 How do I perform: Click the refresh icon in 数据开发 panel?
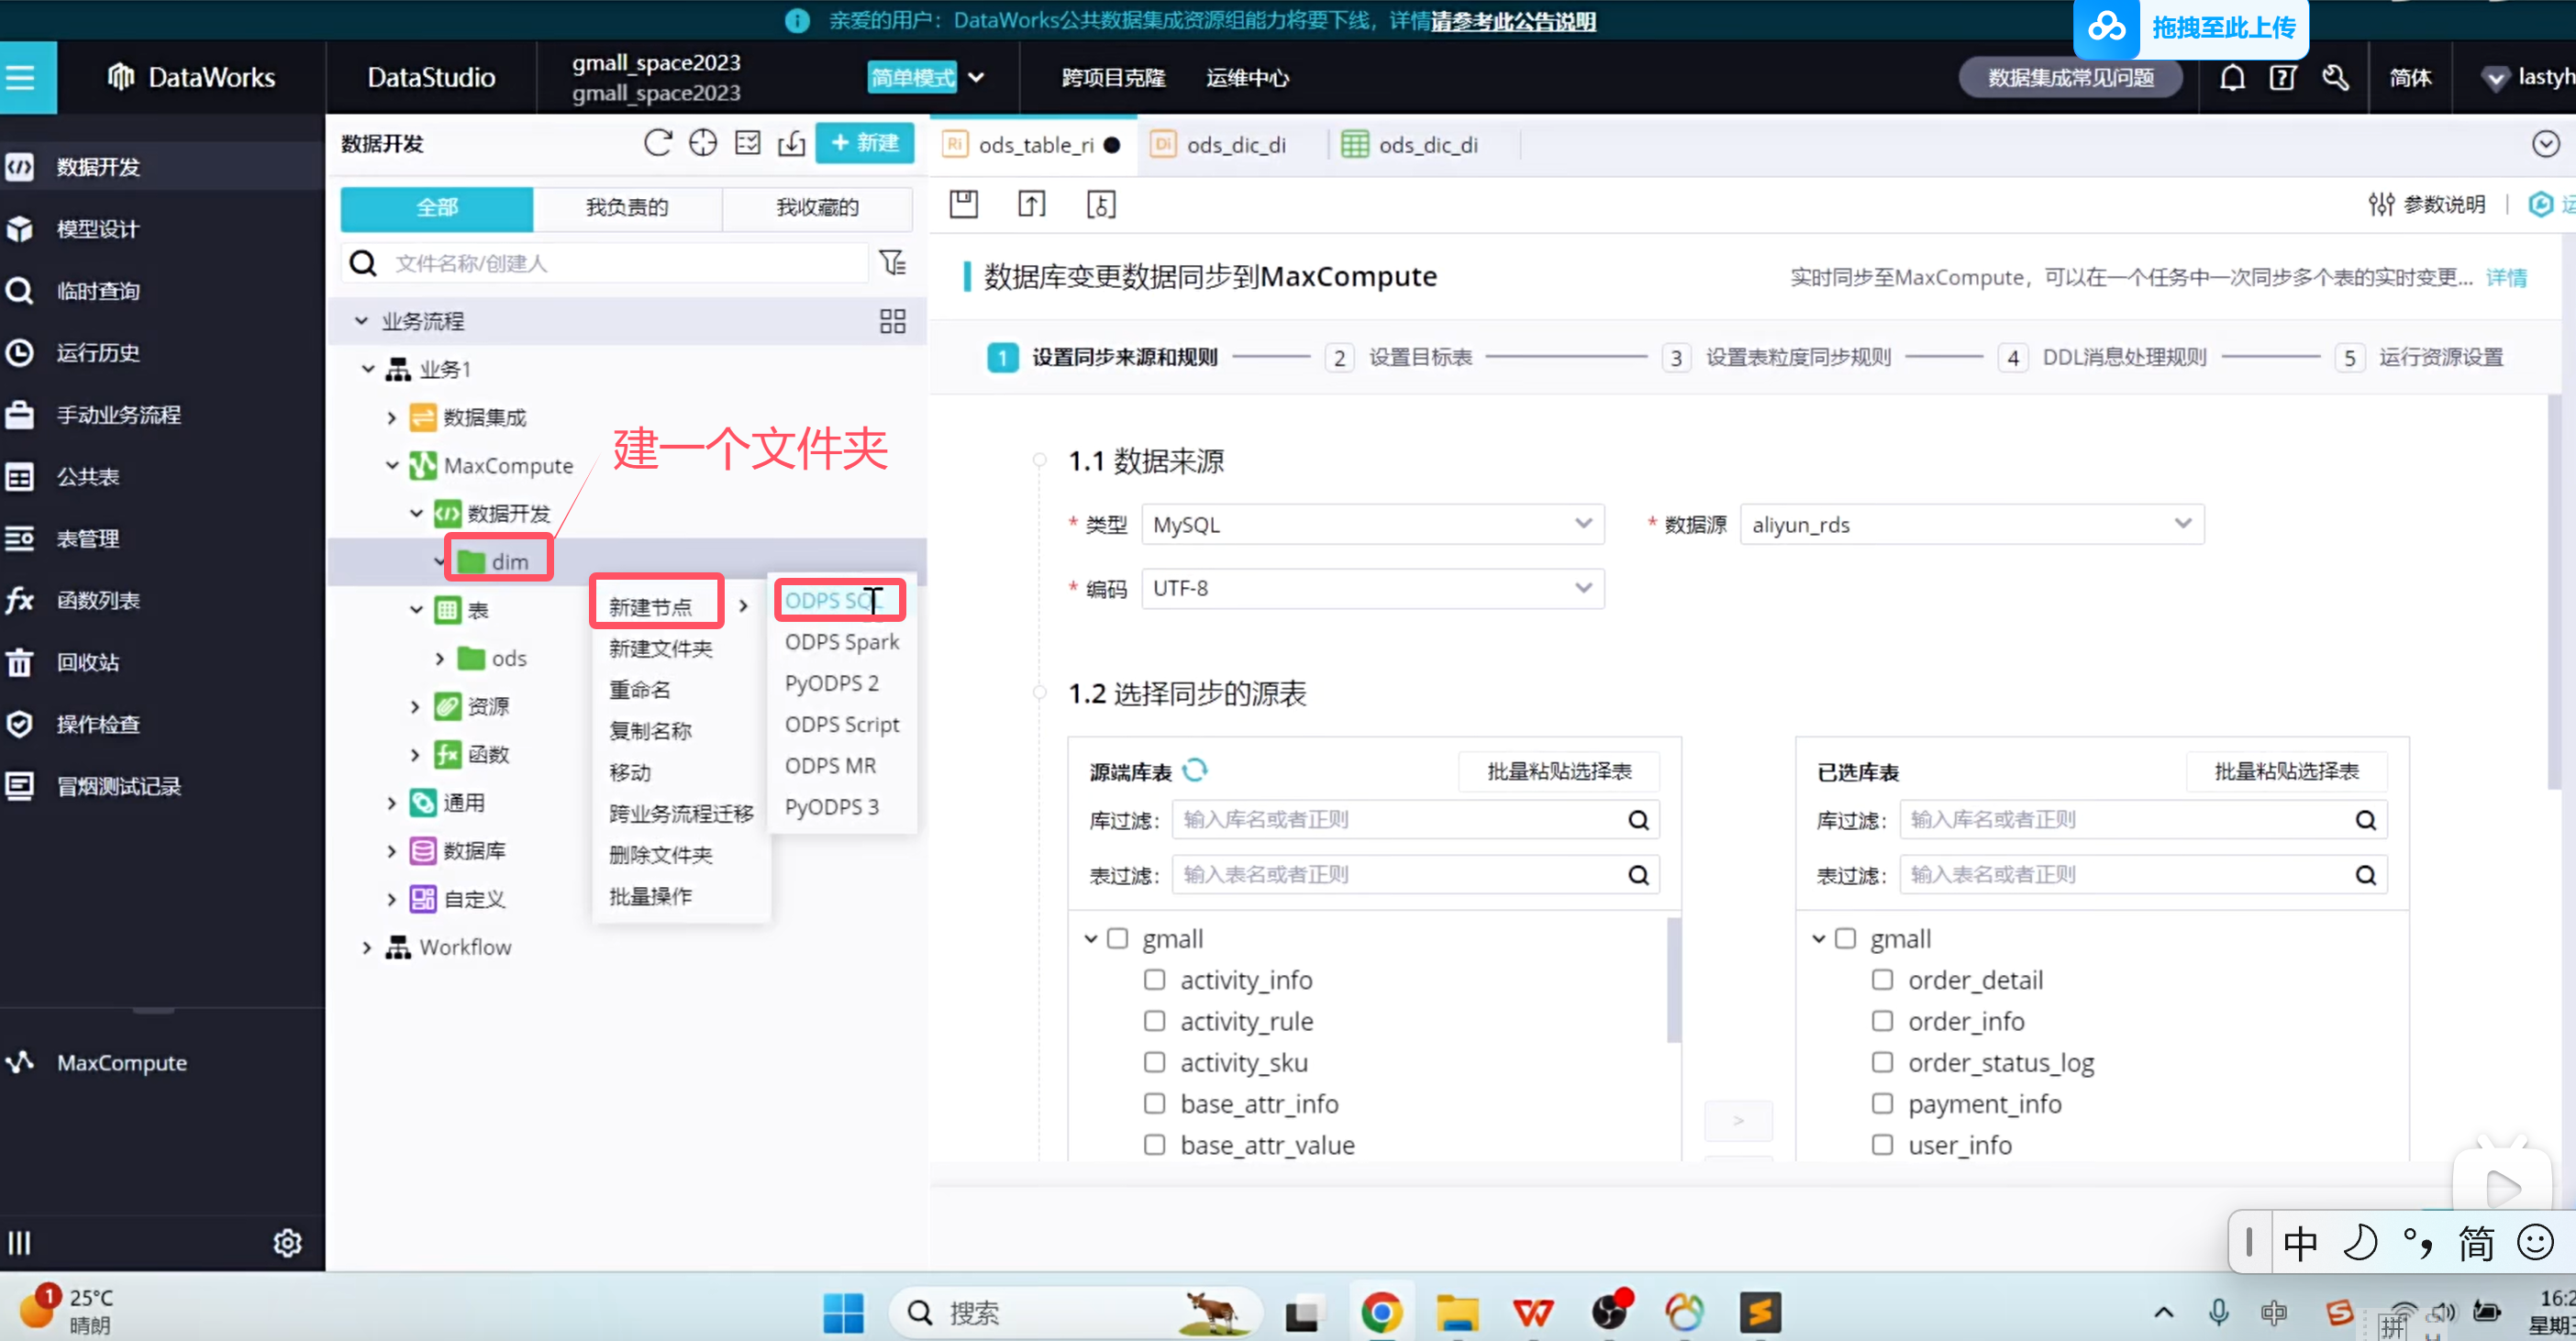point(657,143)
